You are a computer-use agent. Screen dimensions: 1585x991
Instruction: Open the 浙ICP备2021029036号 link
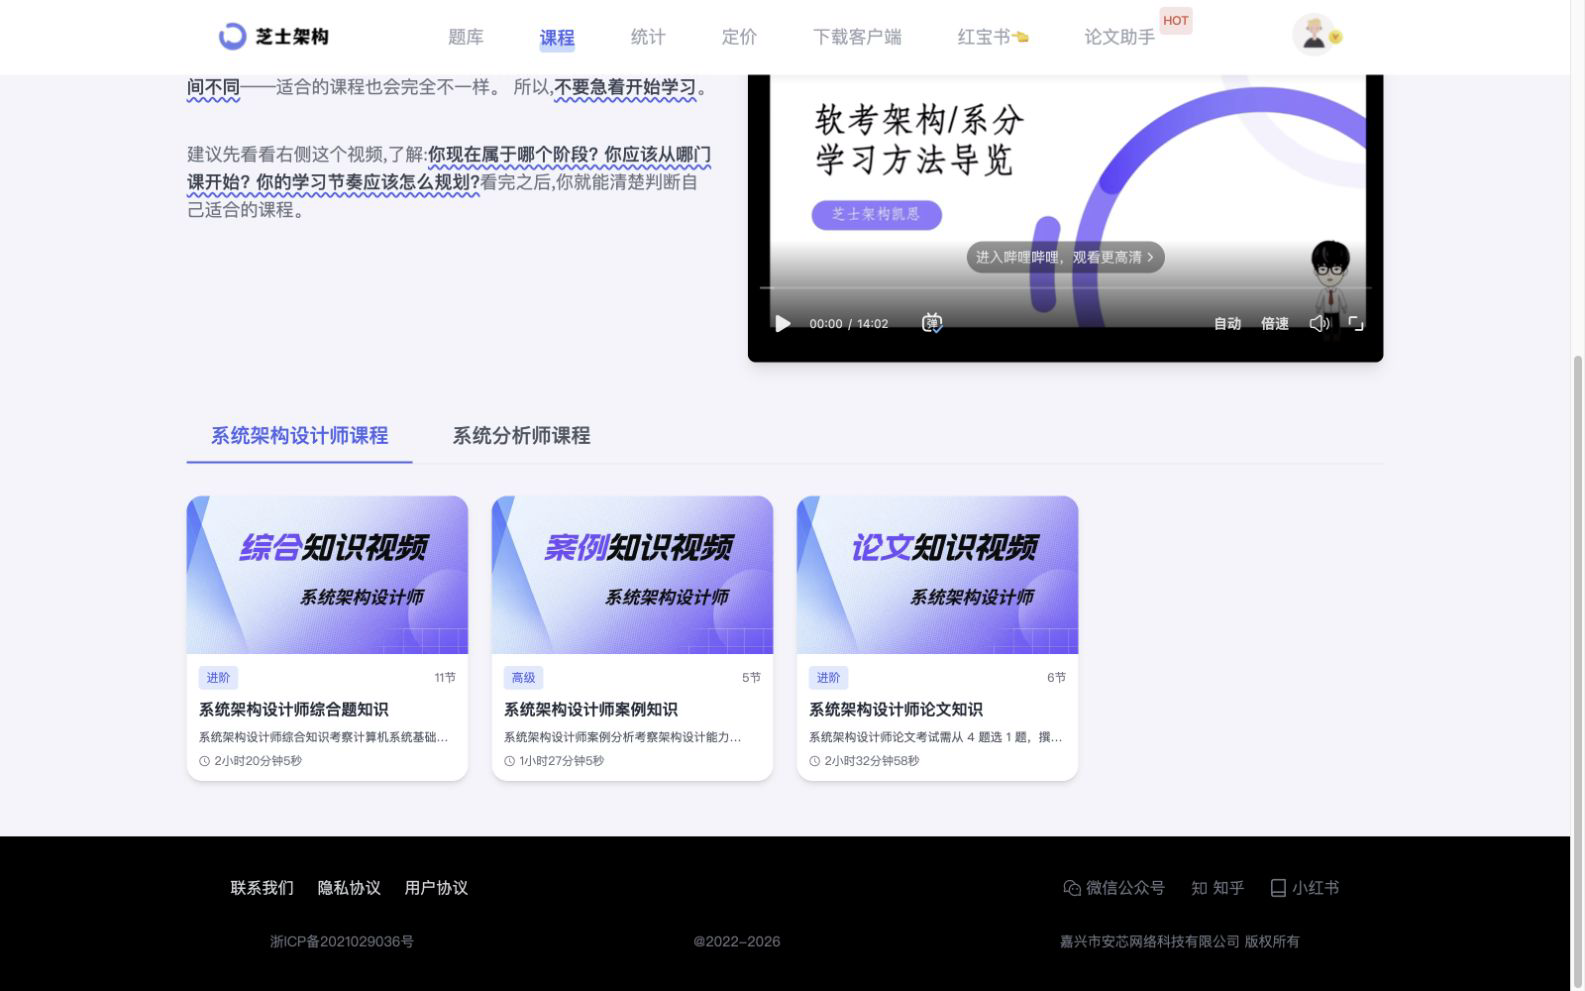(x=342, y=942)
